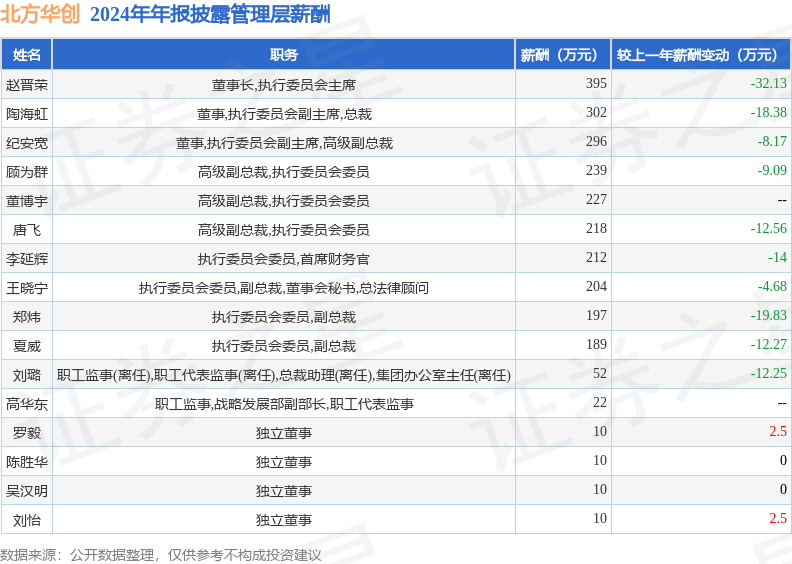
Task: Click change value -12.27
Action: coord(768,344)
